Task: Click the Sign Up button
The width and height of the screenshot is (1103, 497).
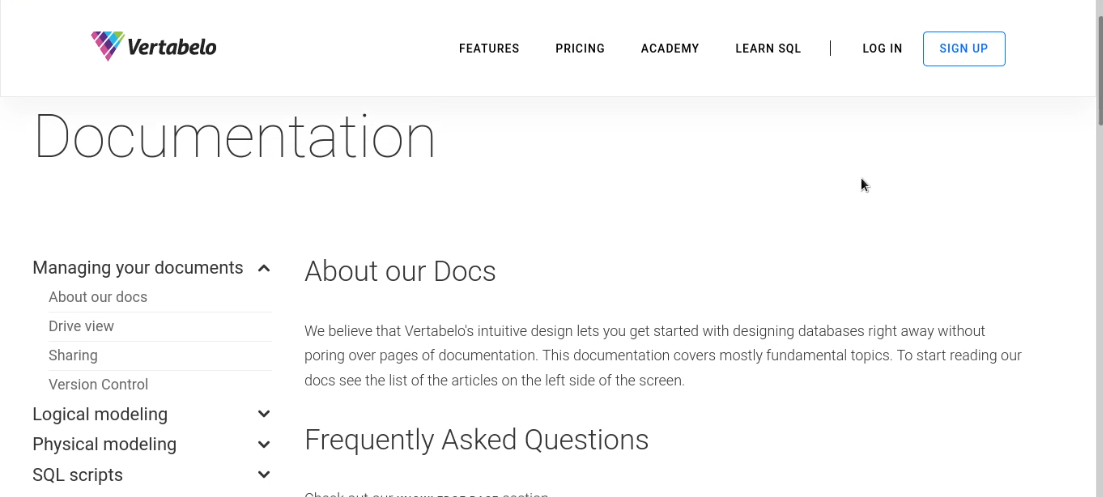Action: pyautogui.click(x=964, y=49)
